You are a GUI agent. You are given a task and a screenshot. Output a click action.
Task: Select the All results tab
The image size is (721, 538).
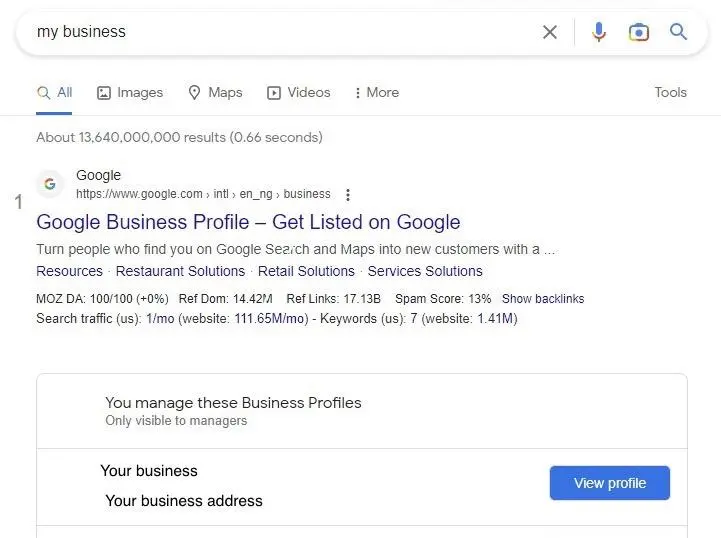click(x=55, y=93)
